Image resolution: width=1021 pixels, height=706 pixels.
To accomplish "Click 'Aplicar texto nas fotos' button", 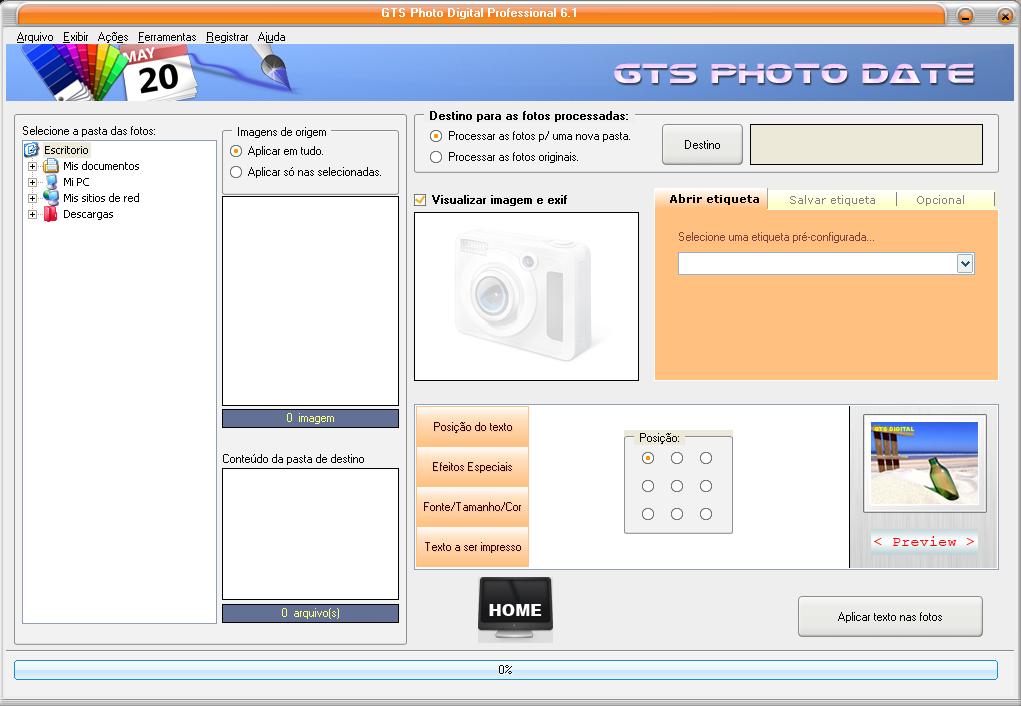I will coord(889,617).
